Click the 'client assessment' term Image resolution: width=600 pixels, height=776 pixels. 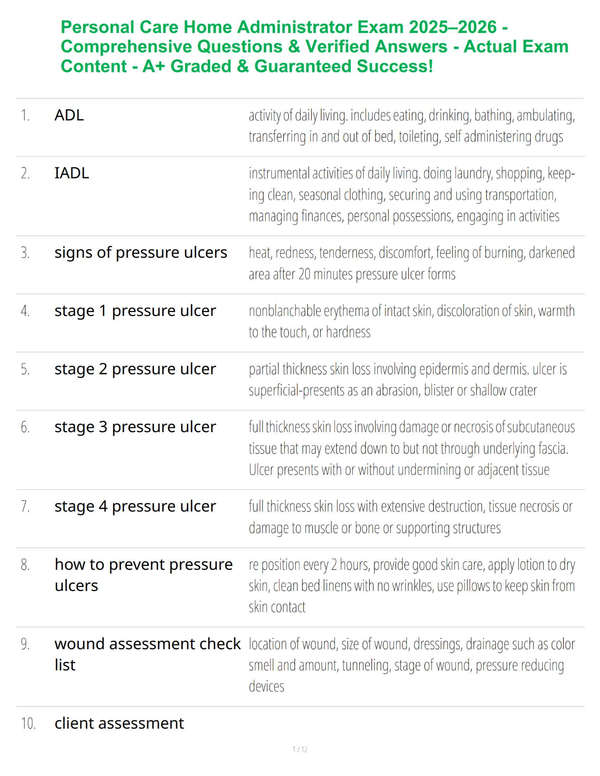[119, 724]
